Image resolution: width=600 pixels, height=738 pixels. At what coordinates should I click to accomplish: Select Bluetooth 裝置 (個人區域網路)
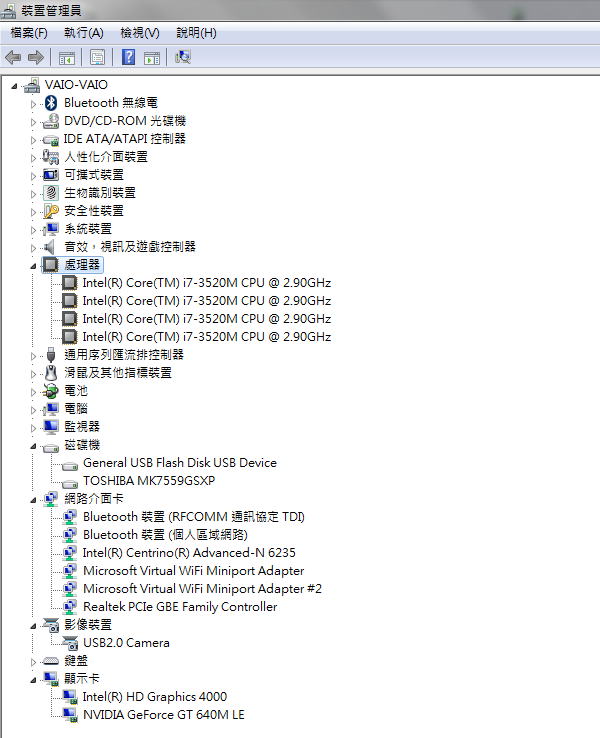tap(165, 535)
